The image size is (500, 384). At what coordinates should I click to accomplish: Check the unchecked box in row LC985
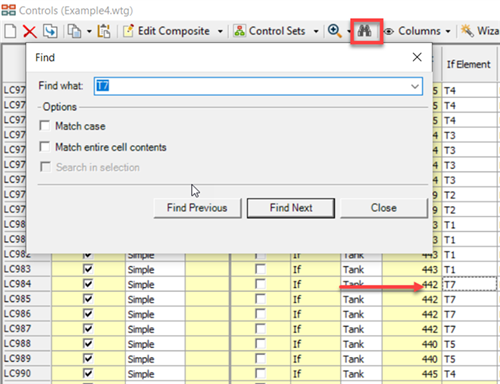point(260,299)
